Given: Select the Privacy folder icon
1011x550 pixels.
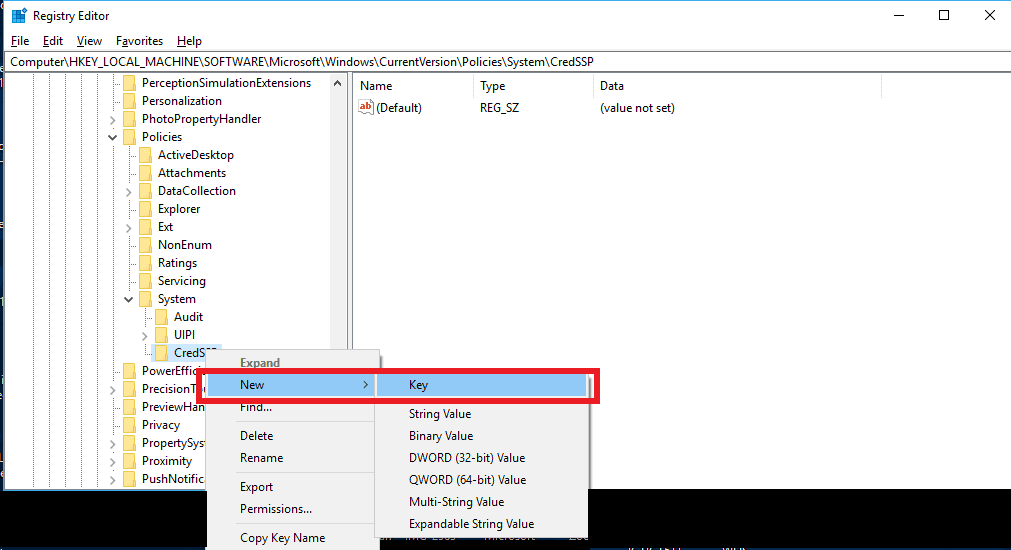Looking at the screenshot, I should [130, 426].
